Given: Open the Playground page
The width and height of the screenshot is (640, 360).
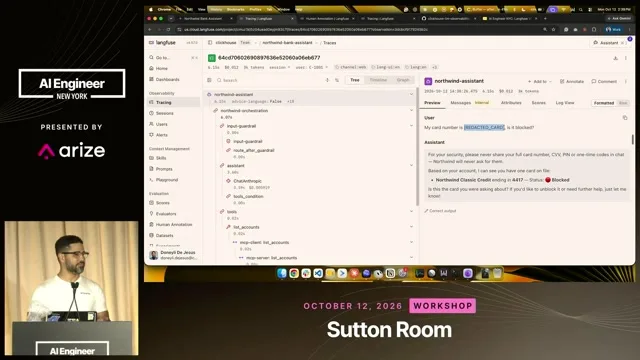Looking at the screenshot, I should 167,180.
